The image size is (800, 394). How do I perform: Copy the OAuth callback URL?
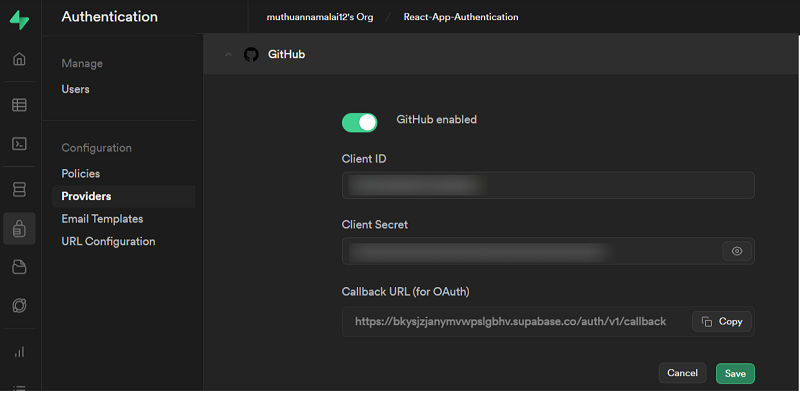pyautogui.click(x=721, y=322)
